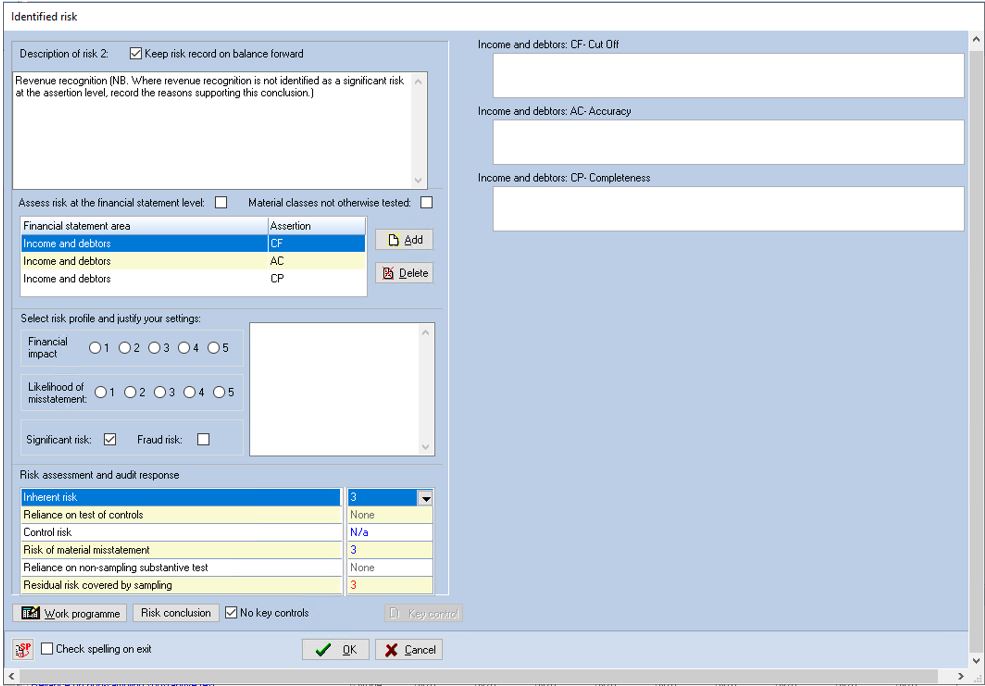Viewport: 985px width, 686px height.
Task: Open the Inherent risk value dropdown
Action: (x=425, y=498)
